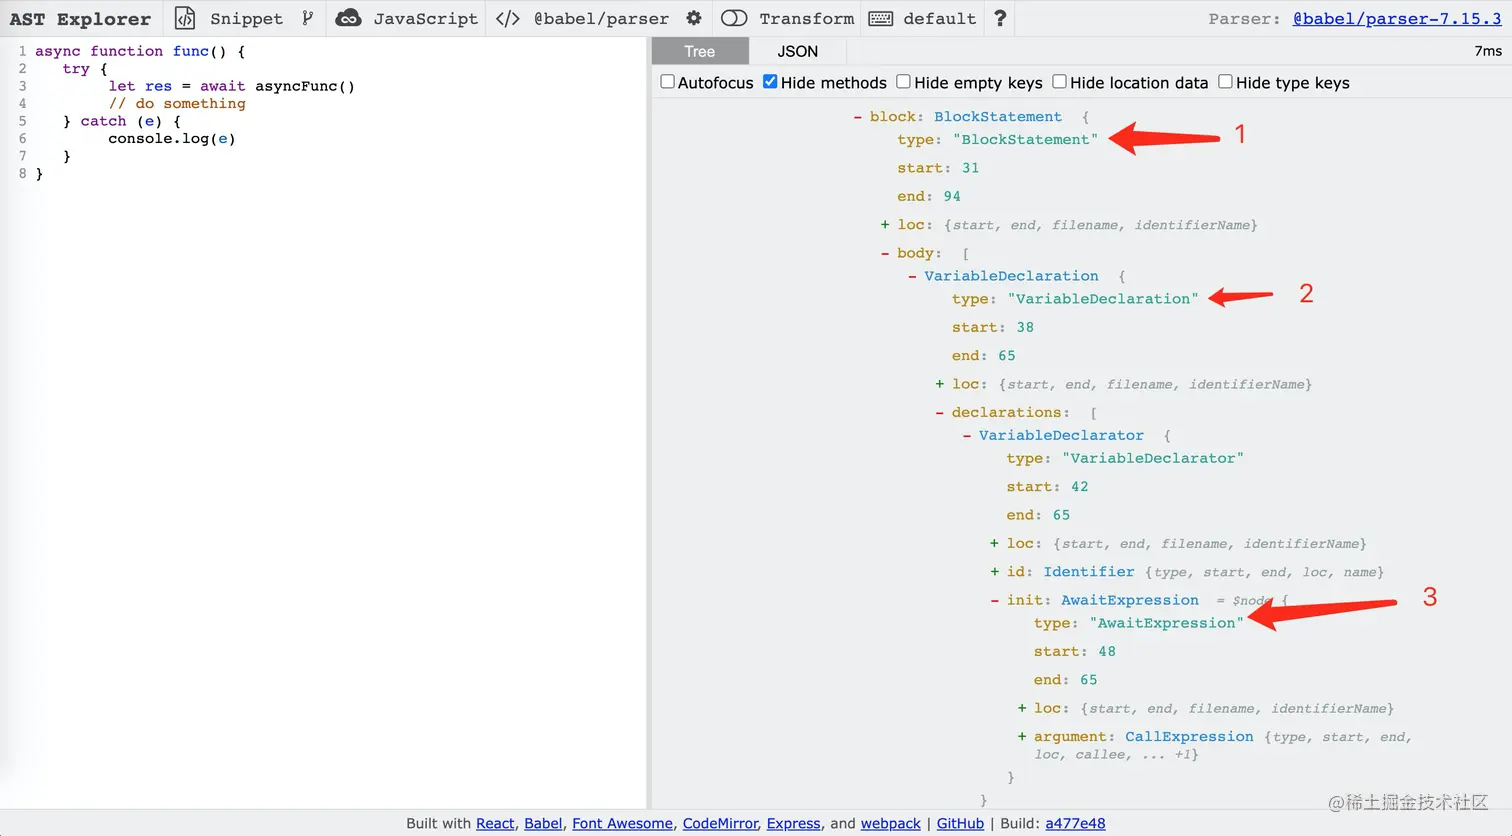Open parser settings gear icon
The width and height of the screenshot is (1512, 836).
694,18
